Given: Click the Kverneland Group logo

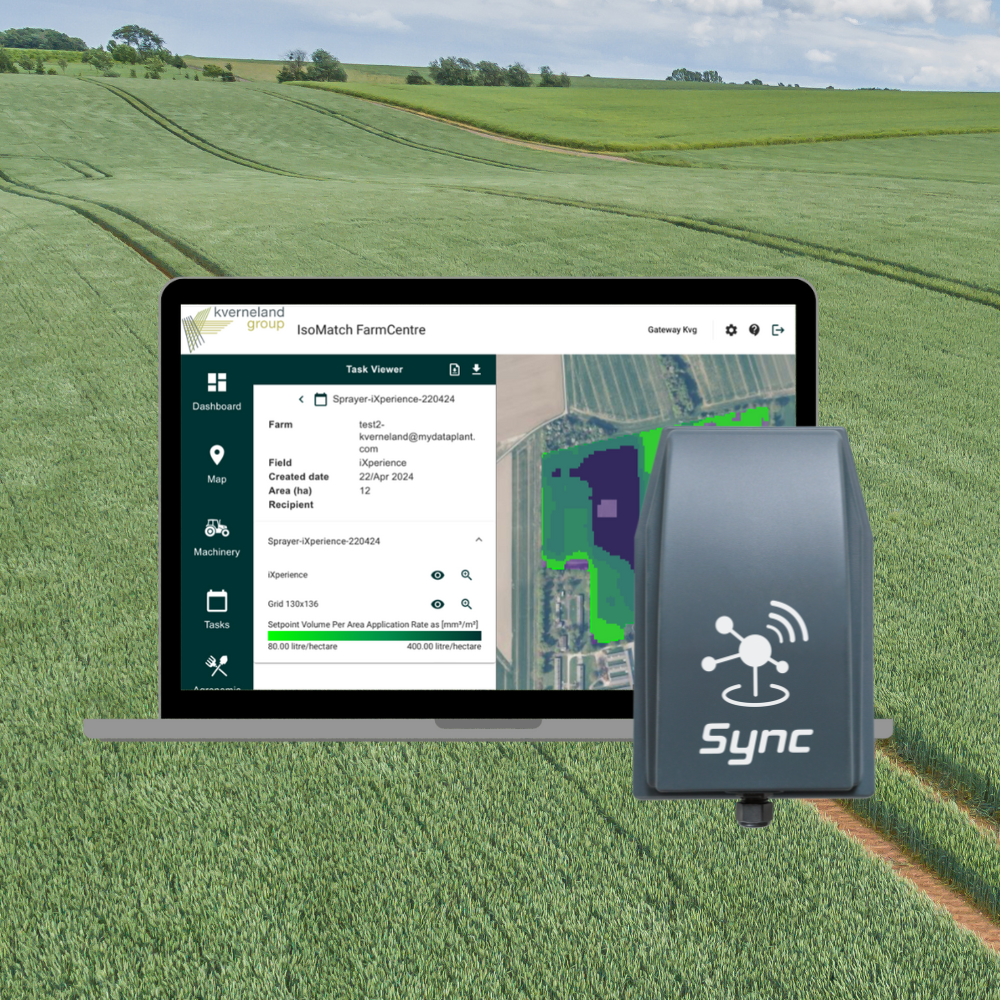Looking at the screenshot, I should pos(233,328).
